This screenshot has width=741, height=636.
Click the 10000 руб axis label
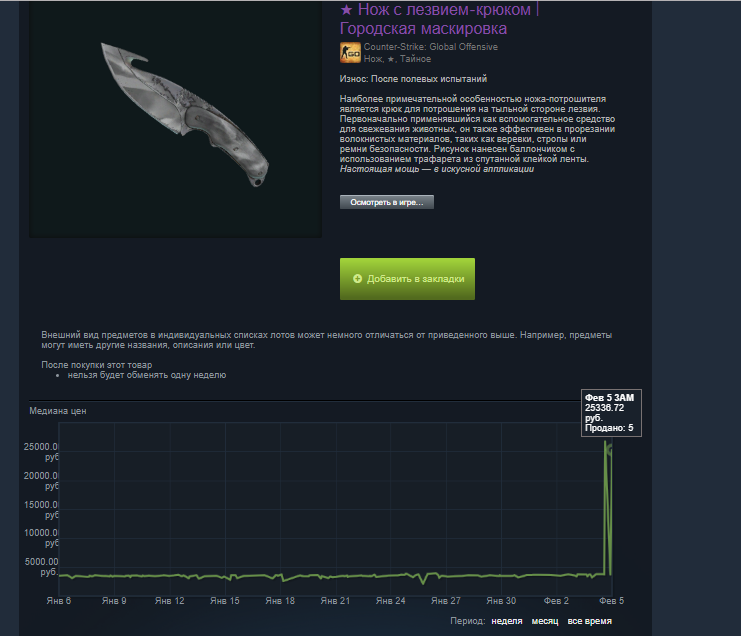(41, 538)
